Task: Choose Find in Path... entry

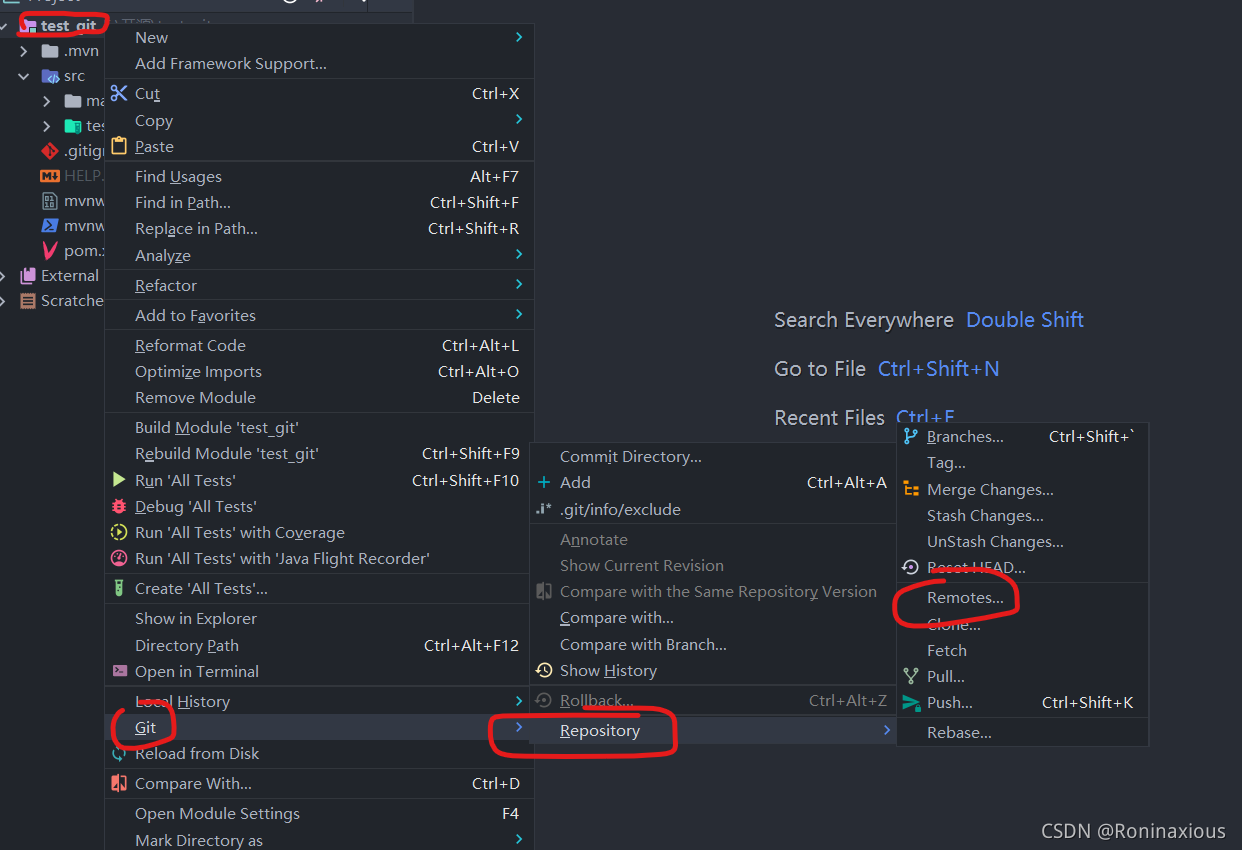Action: coord(319,202)
